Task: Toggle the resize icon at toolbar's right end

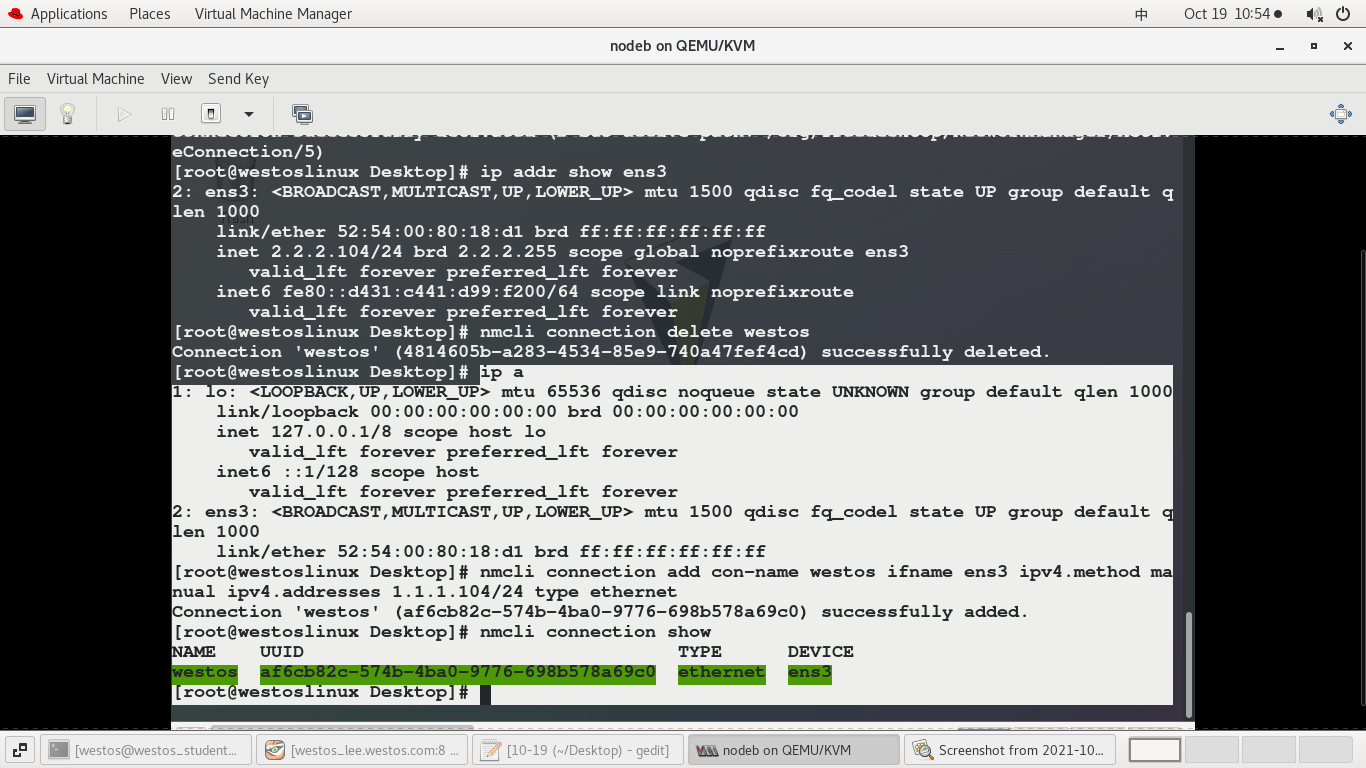Action: [x=1340, y=113]
